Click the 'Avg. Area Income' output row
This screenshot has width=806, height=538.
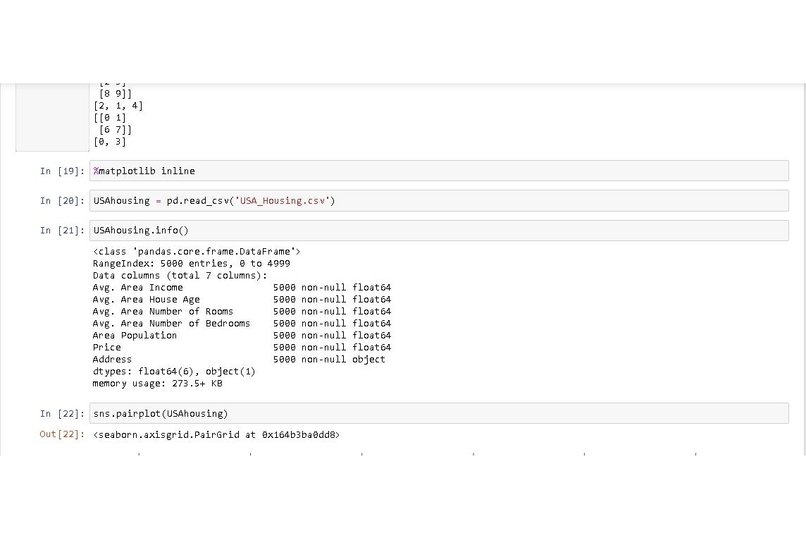pyautogui.click(x=242, y=287)
